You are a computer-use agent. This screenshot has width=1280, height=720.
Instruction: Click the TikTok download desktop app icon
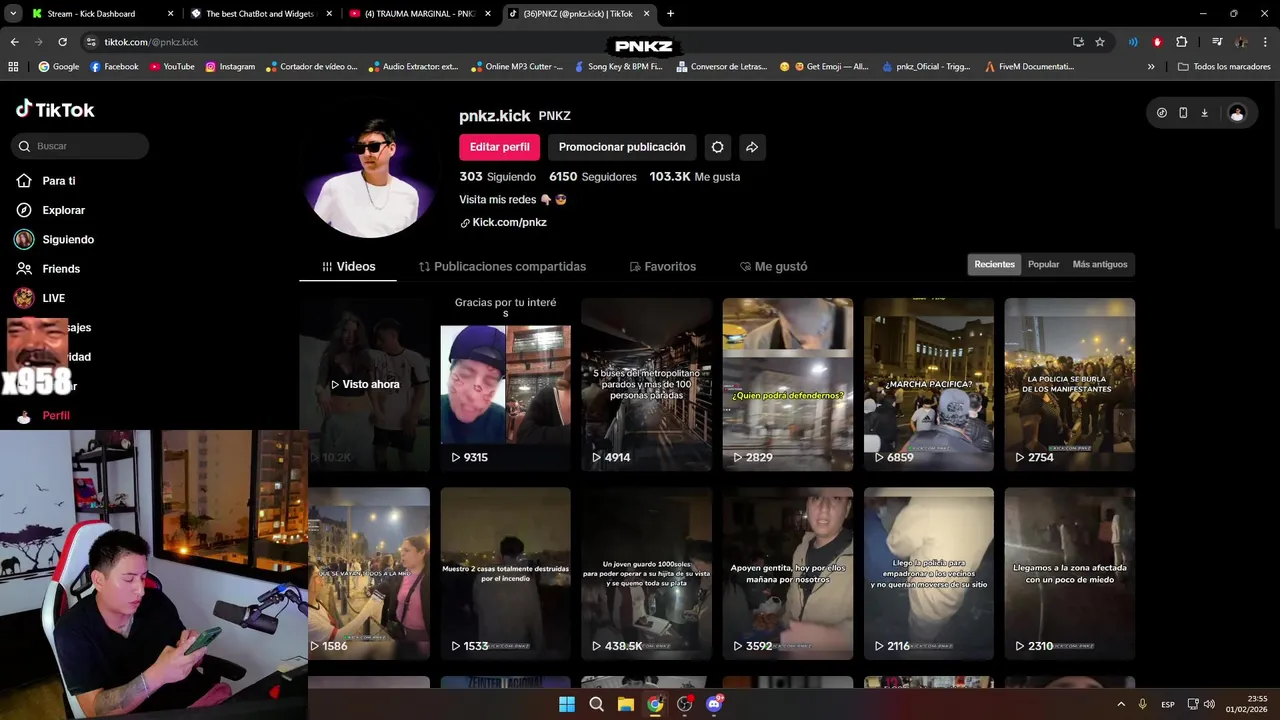[x=1204, y=113]
